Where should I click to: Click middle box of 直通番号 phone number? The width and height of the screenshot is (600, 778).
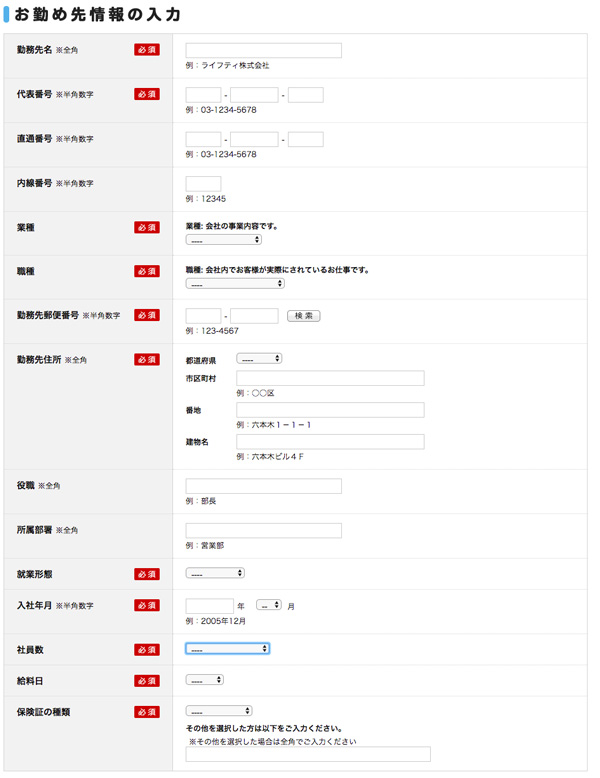254,139
